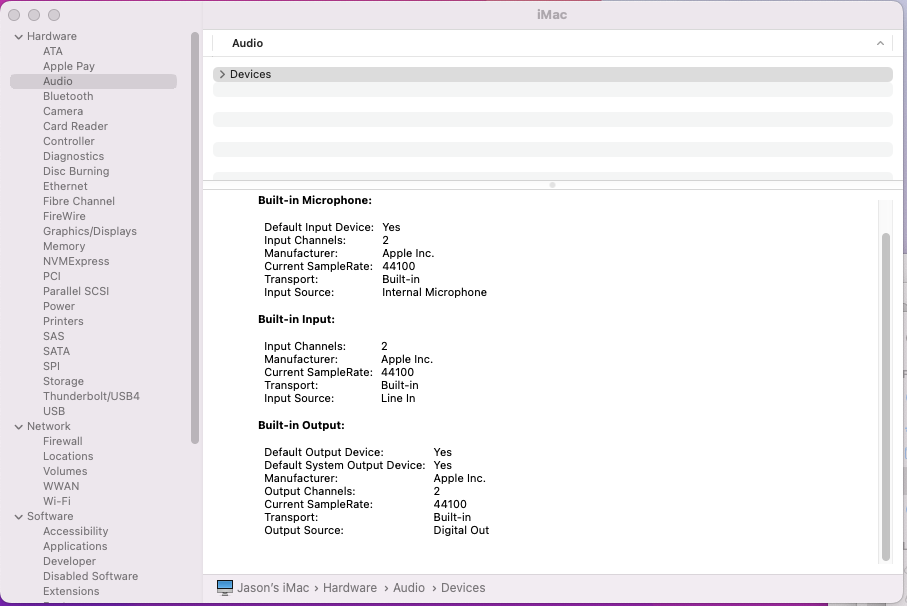
Task: Open the Bluetooth hardware entry
Action: tap(68, 96)
